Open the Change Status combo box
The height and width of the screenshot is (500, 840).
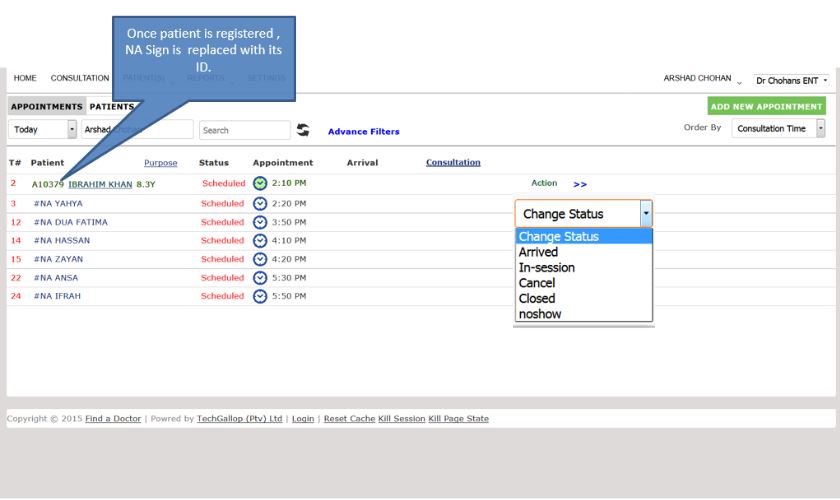(583, 214)
